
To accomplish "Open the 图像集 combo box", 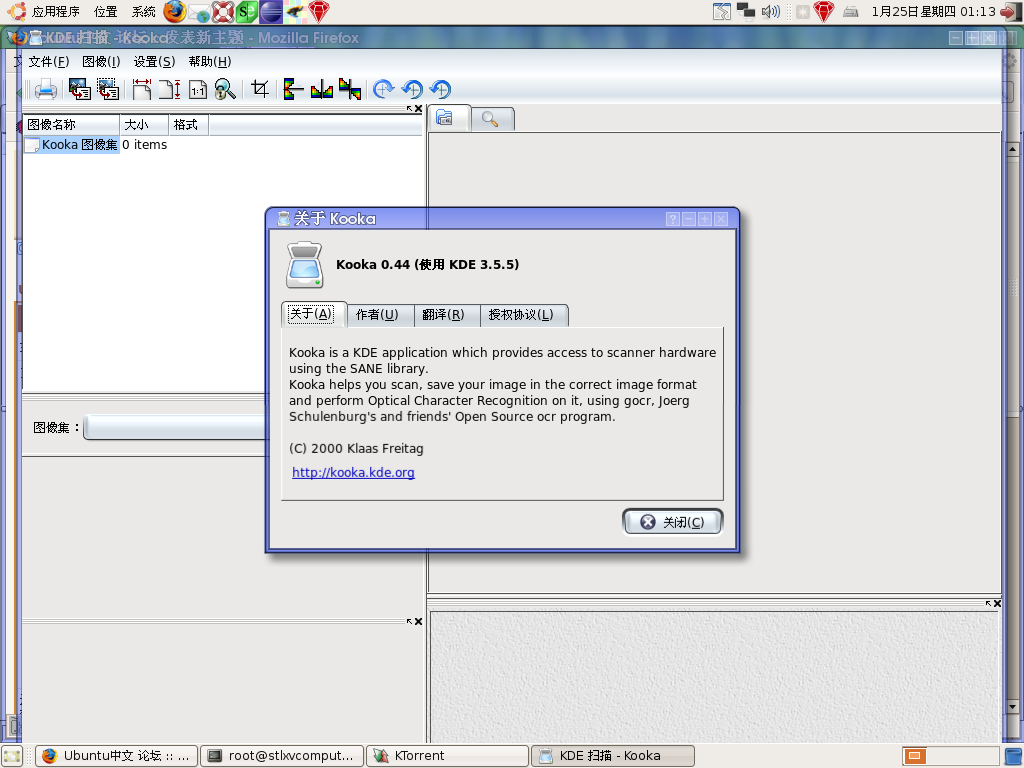I will click(x=175, y=427).
